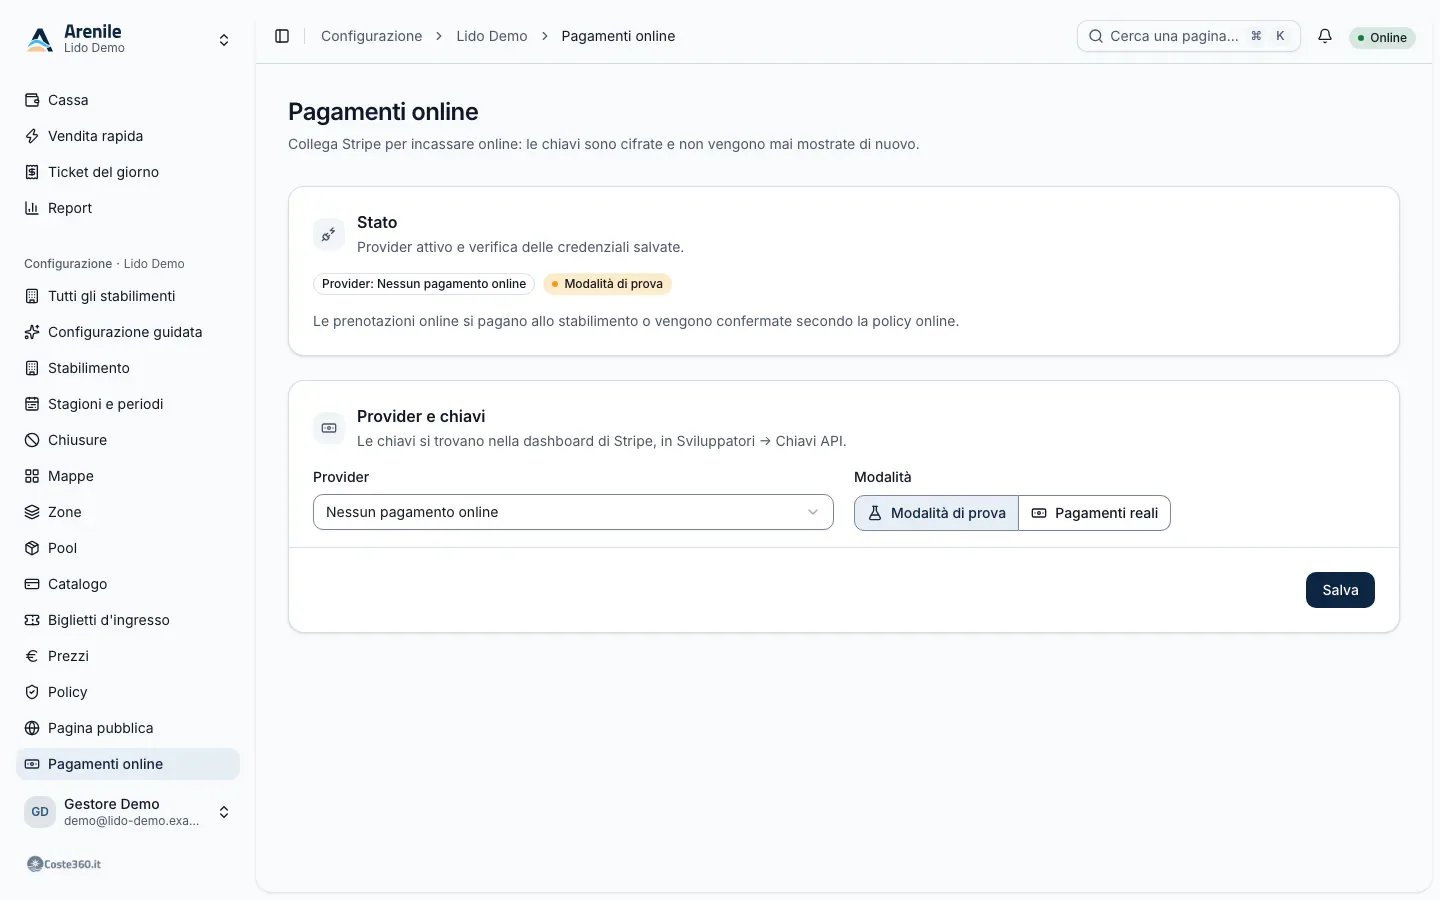The height and width of the screenshot is (900, 1440).
Task: Click the Ticket del giorno receipt icon
Action: coord(32,172)
